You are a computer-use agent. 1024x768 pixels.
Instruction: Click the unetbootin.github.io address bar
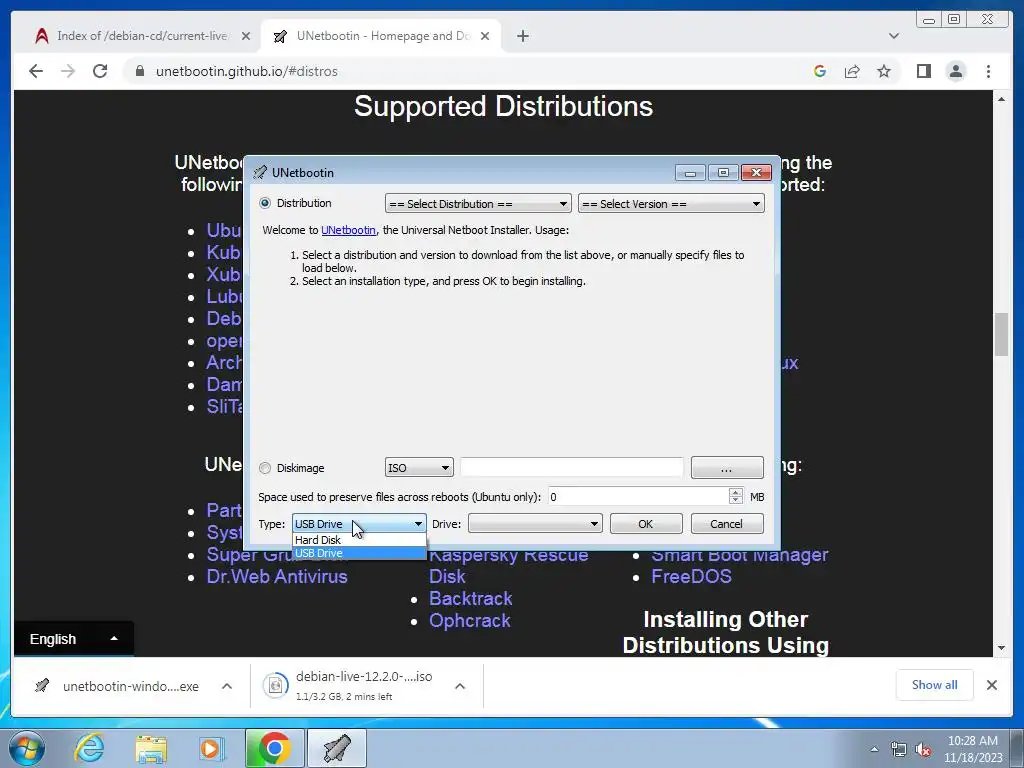coord(247,71)
